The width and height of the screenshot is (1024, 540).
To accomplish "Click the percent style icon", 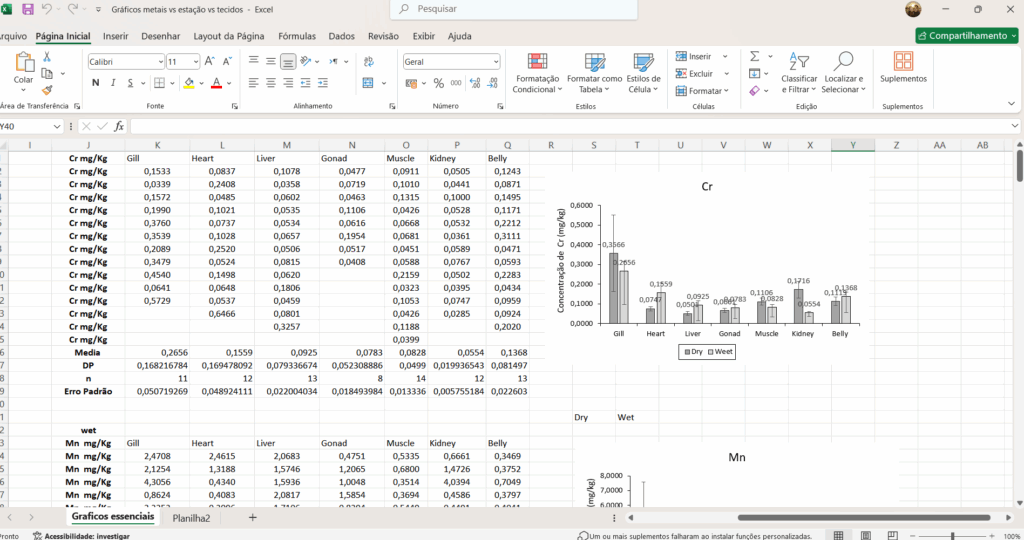I will (x=438, y=83).
